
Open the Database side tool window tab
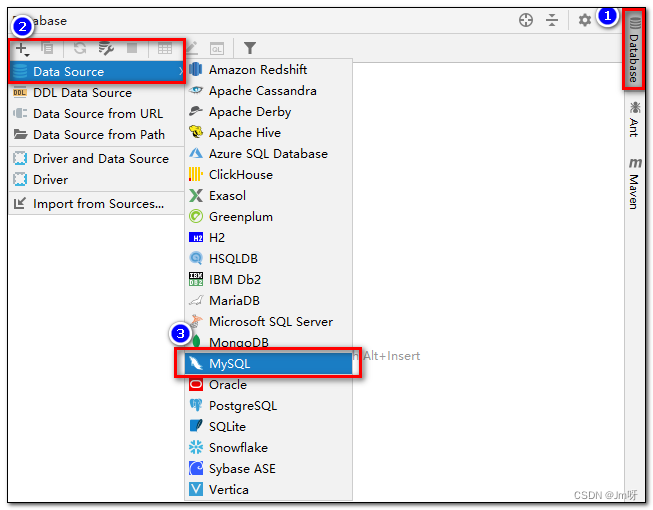[634, 49]
